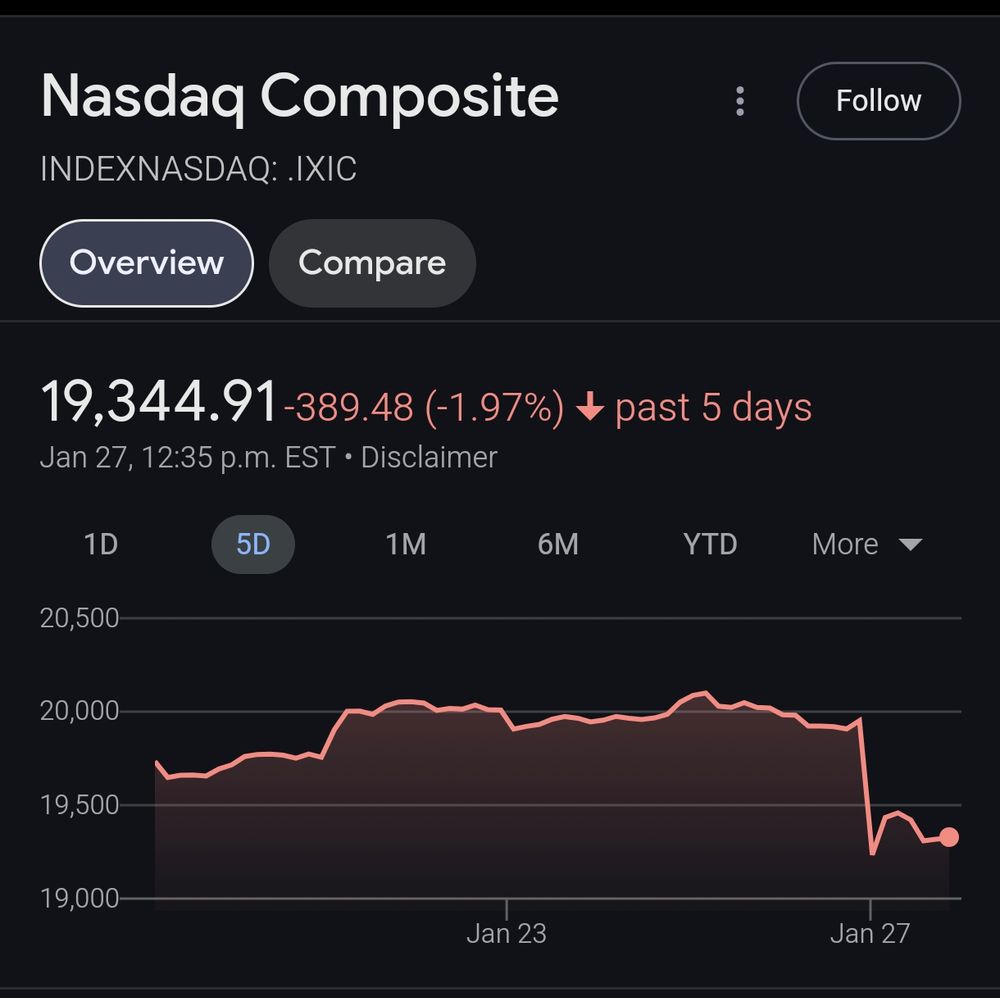
Task: Click the 20,500 y-axis label
Action: [79, 619]
